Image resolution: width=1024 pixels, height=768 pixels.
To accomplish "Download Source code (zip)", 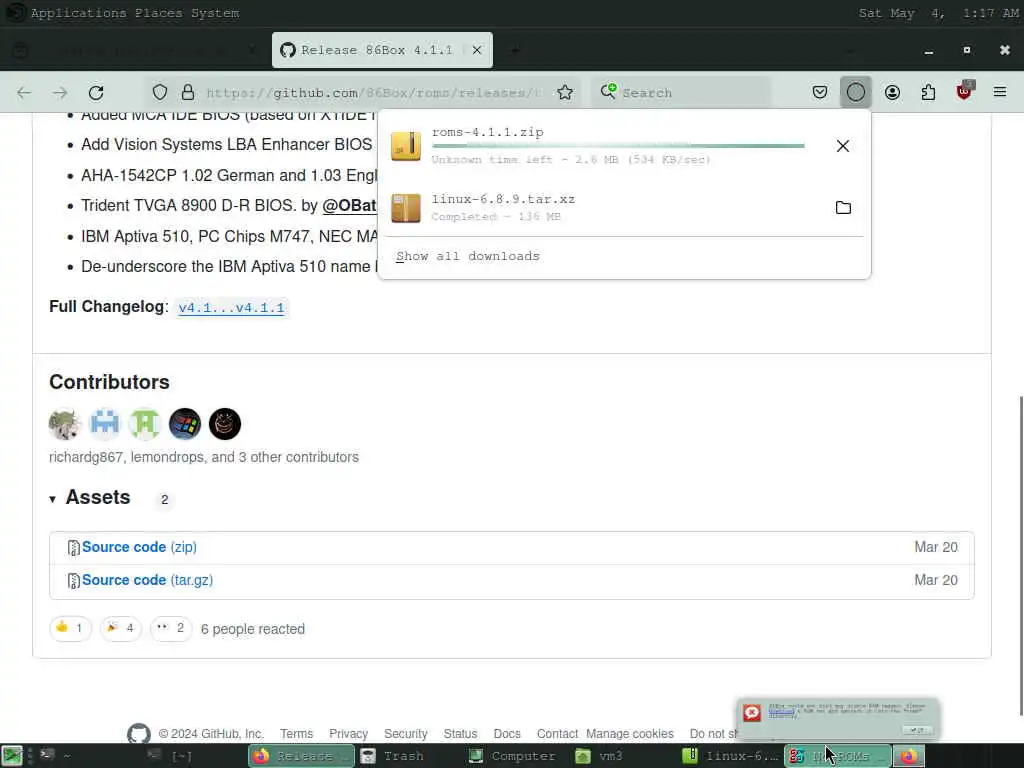I will pyautogui.click(x=139, y=547).
